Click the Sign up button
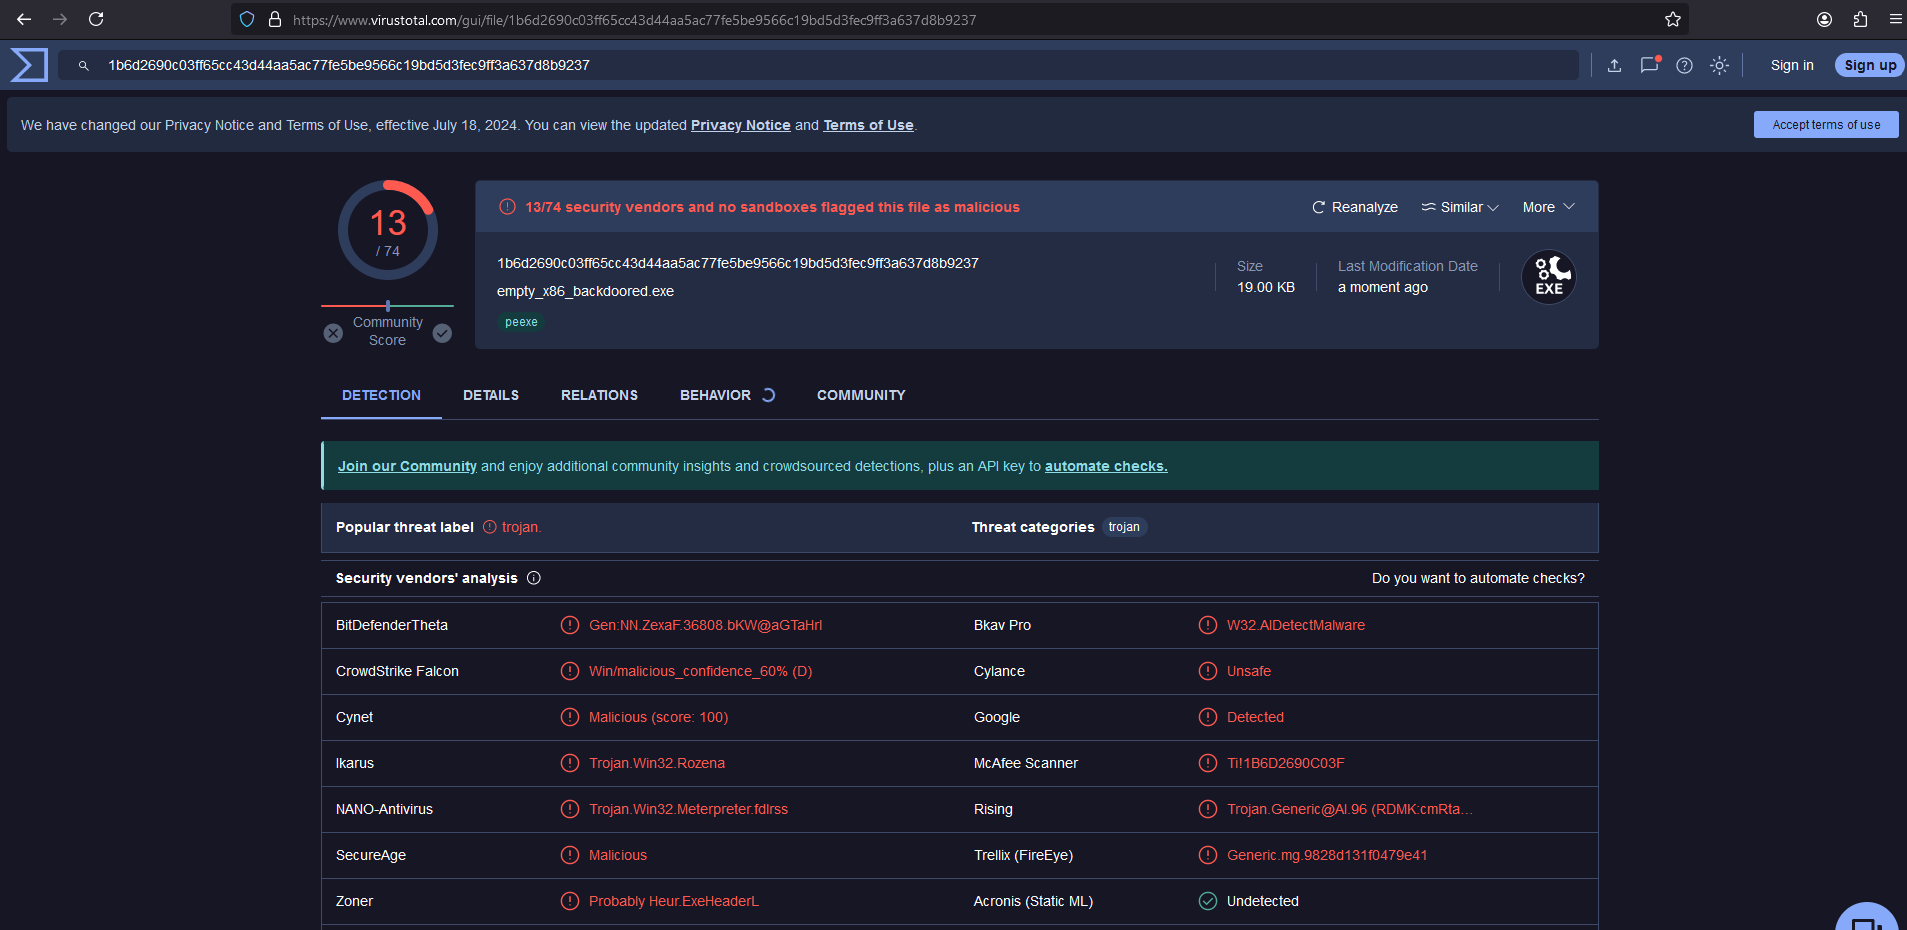Screen dimensions: 1907x930 click(x=1870, y=65)
